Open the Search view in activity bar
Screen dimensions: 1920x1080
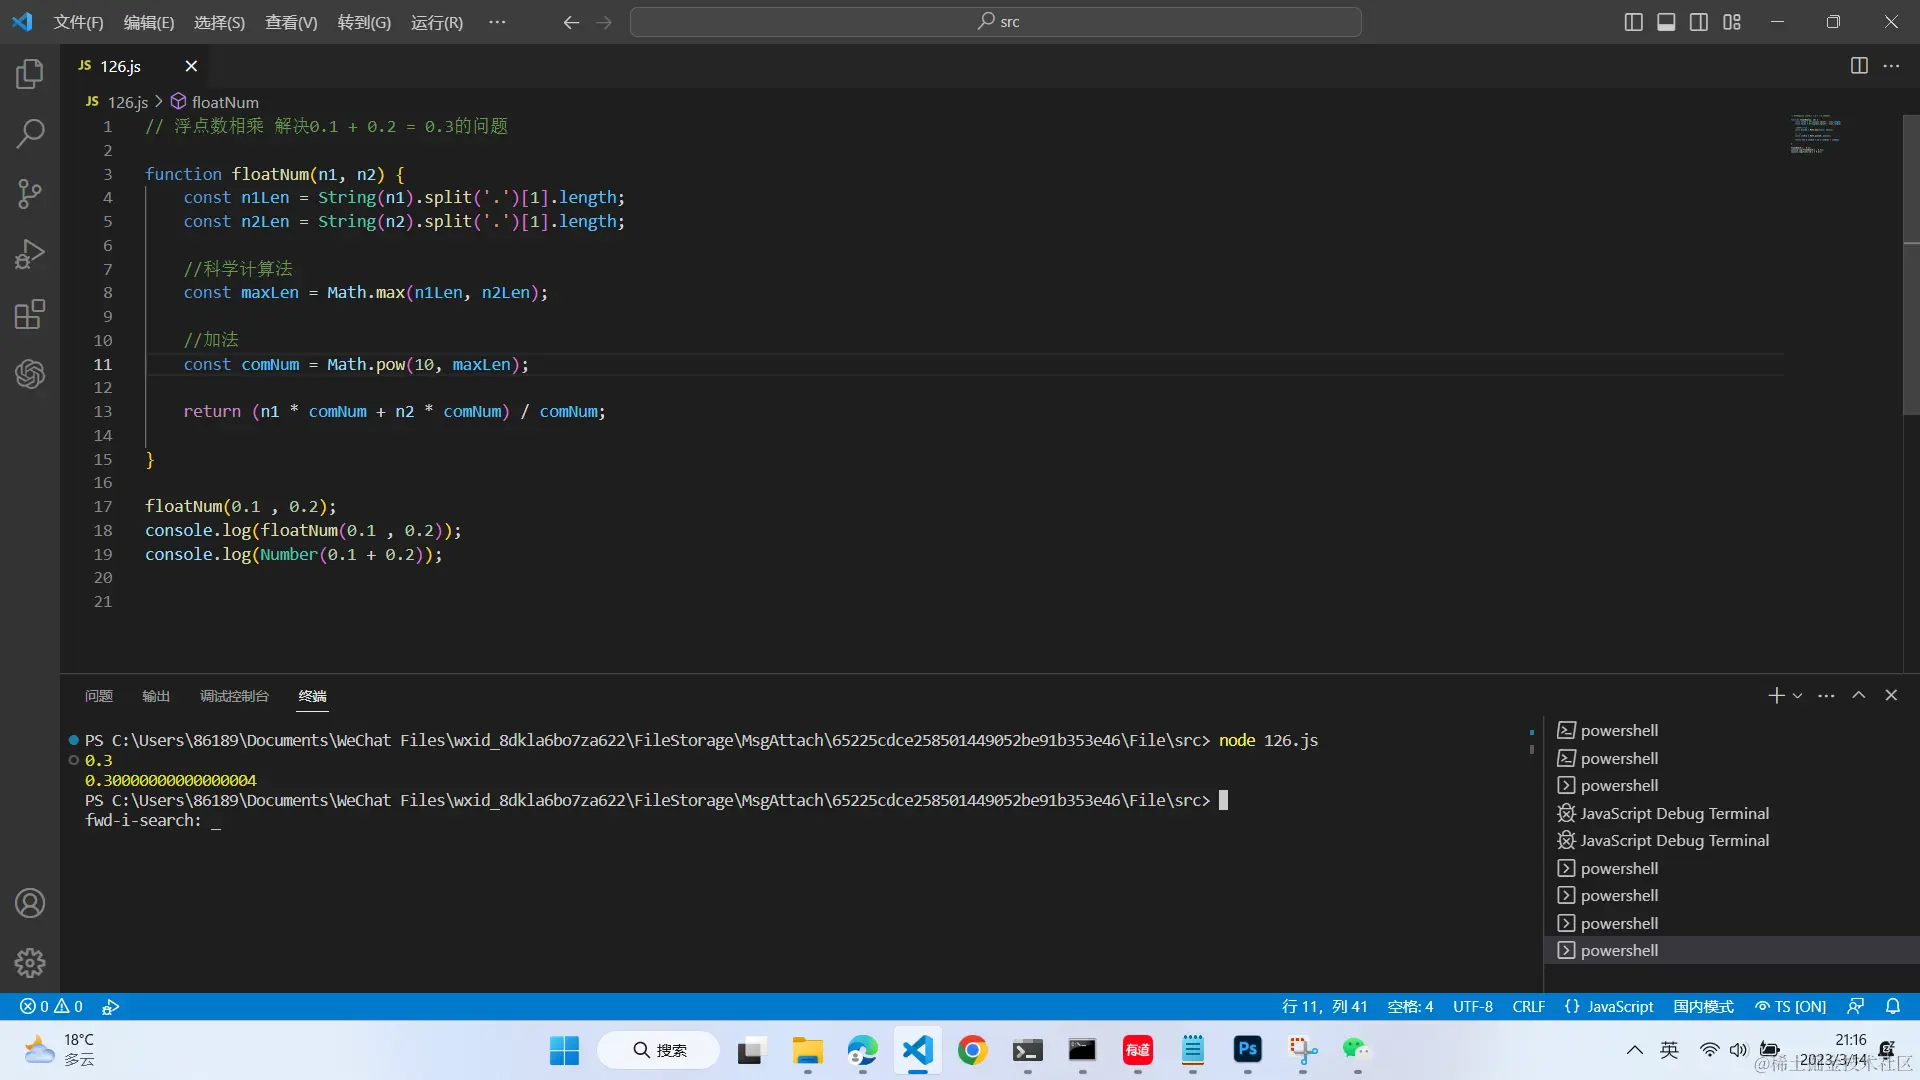point(30,133)
